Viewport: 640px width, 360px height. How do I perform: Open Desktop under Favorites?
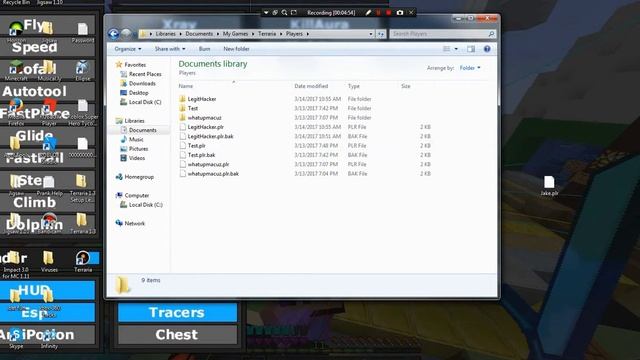coord(134,93)
